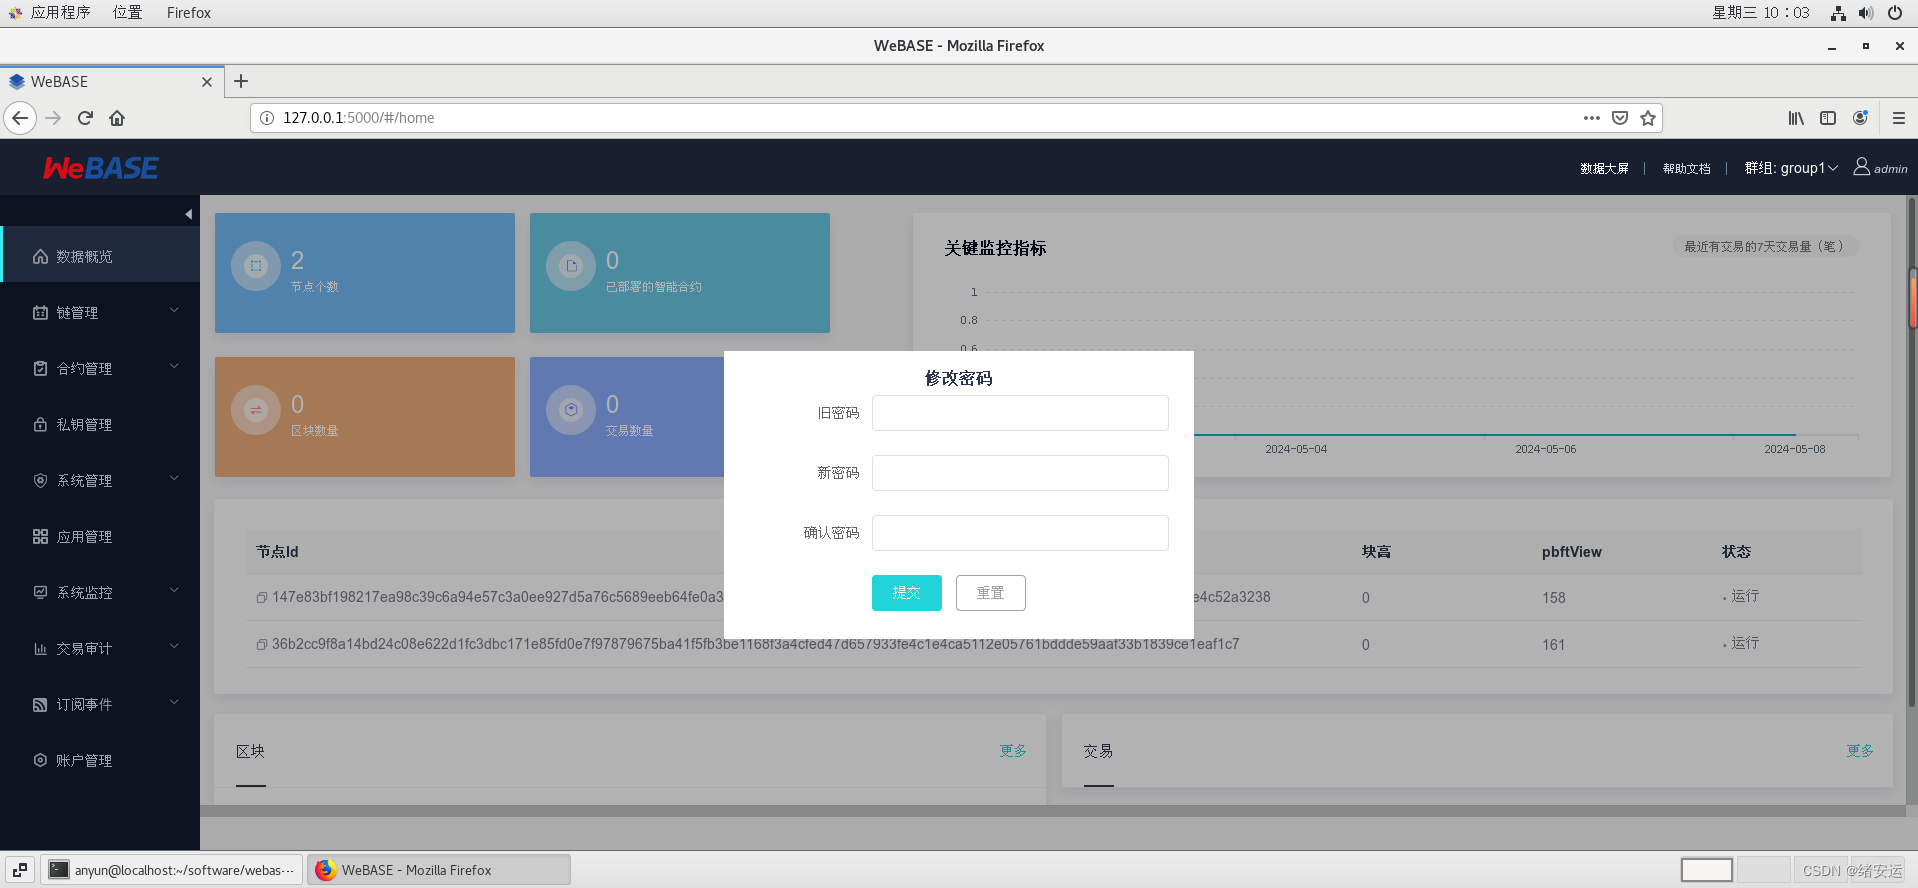Viewport: 1918px width, 888px height.
Task: Expand the 系统监控 submenu chevron
Action: pyautogui.click(x=174, y=590)
